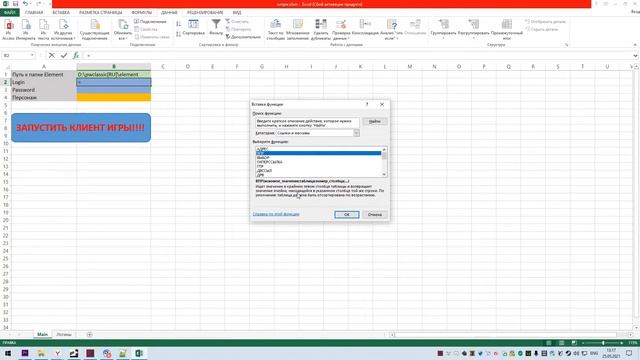Click the From Web (Из Интернета) icon
This screenshot has height=360, width=640.
tap(26, 30)
